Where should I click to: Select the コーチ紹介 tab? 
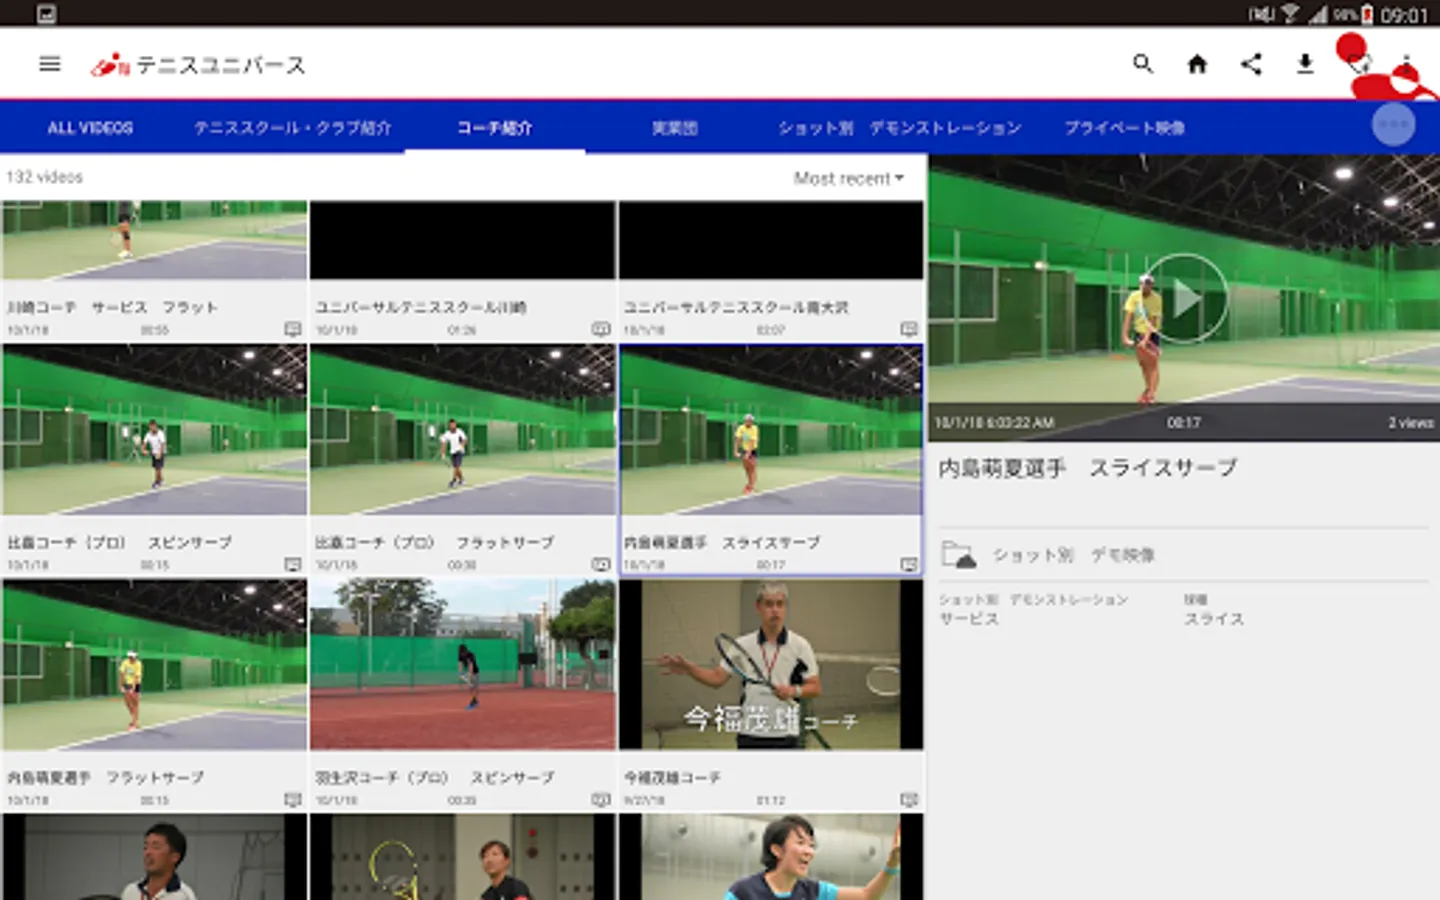coord(495,127)
